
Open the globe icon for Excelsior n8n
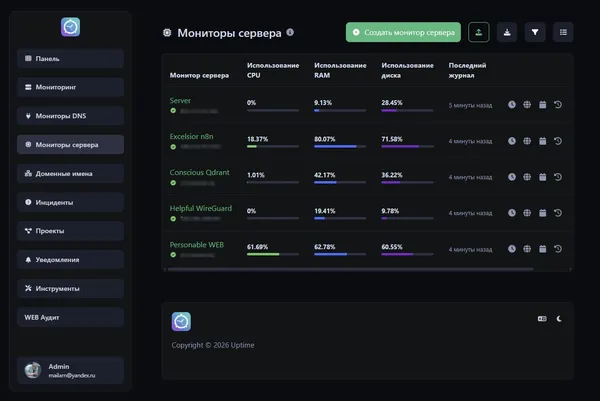(x=527, y=140)
